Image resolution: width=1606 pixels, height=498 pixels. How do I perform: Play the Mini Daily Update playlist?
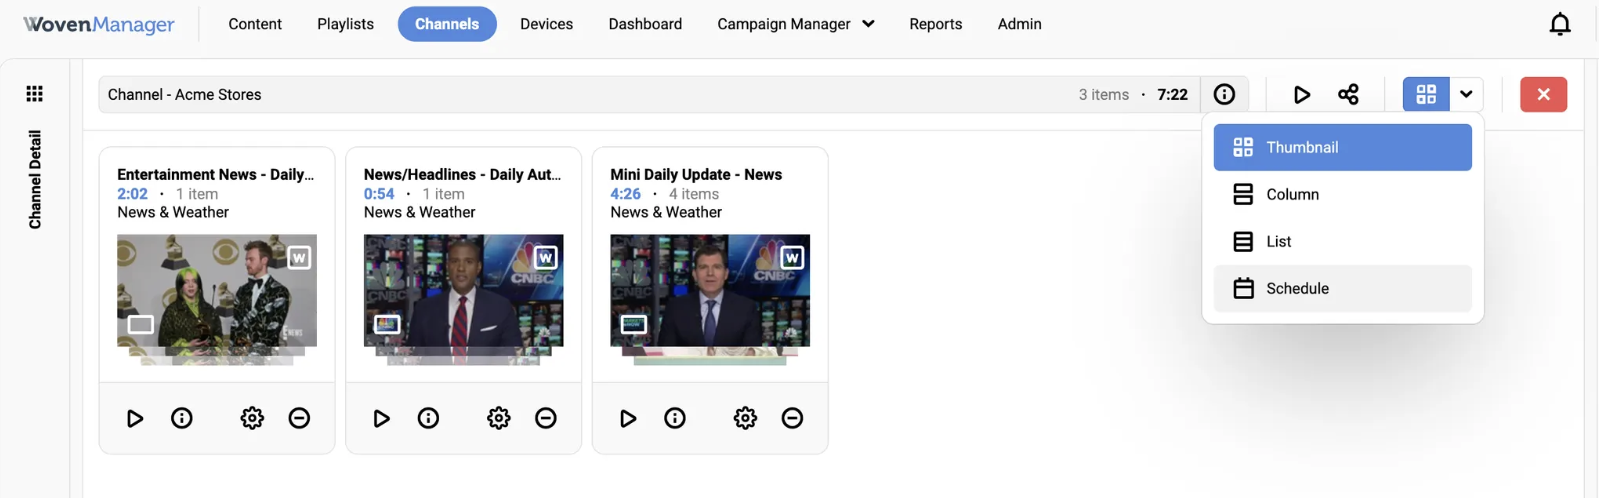628,418
